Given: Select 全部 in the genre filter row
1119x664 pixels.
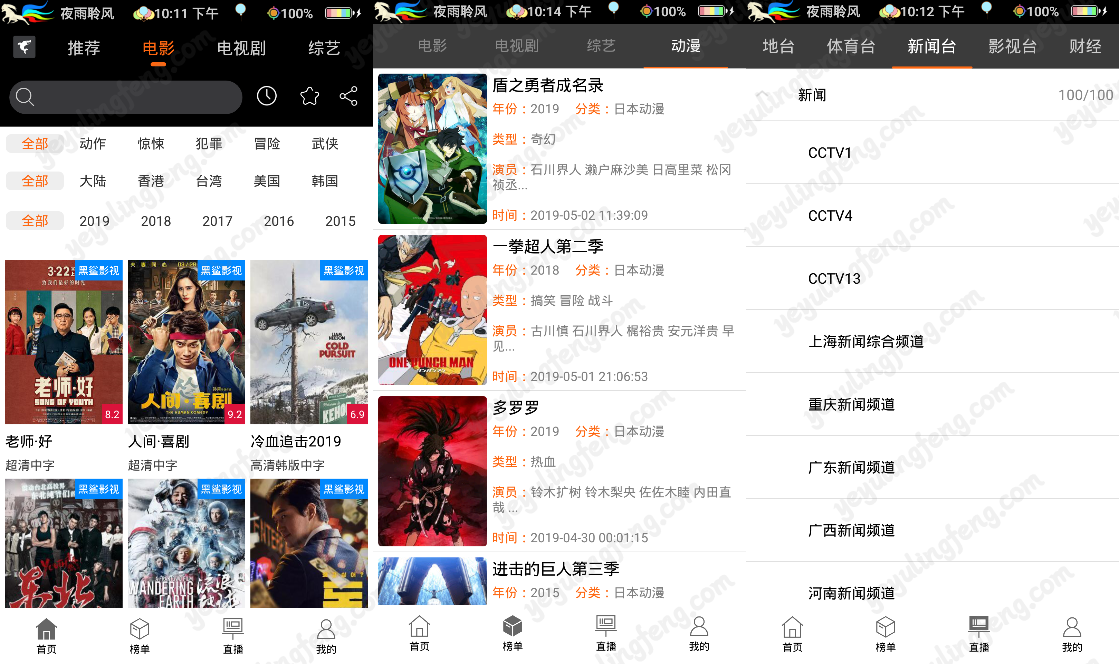Looking at the screenshot, I should (35, 144).
